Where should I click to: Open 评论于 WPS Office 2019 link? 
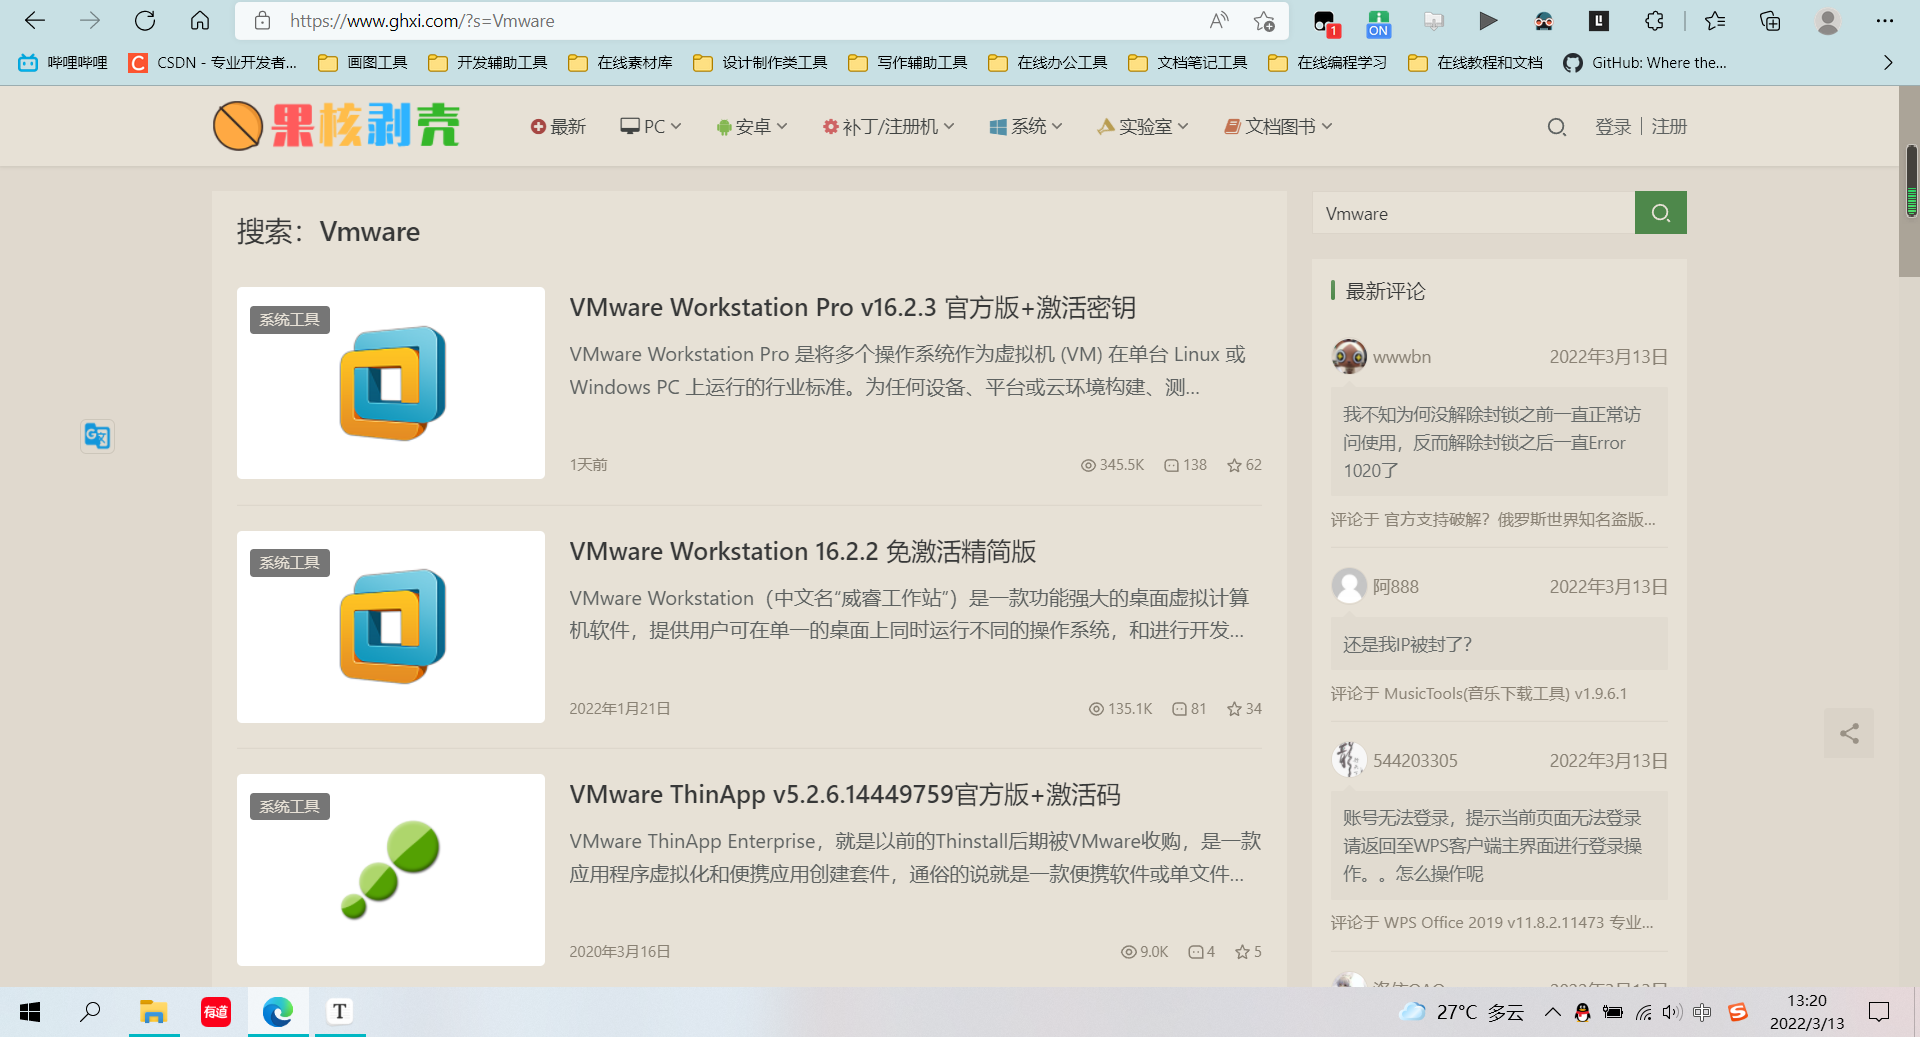1491,922
